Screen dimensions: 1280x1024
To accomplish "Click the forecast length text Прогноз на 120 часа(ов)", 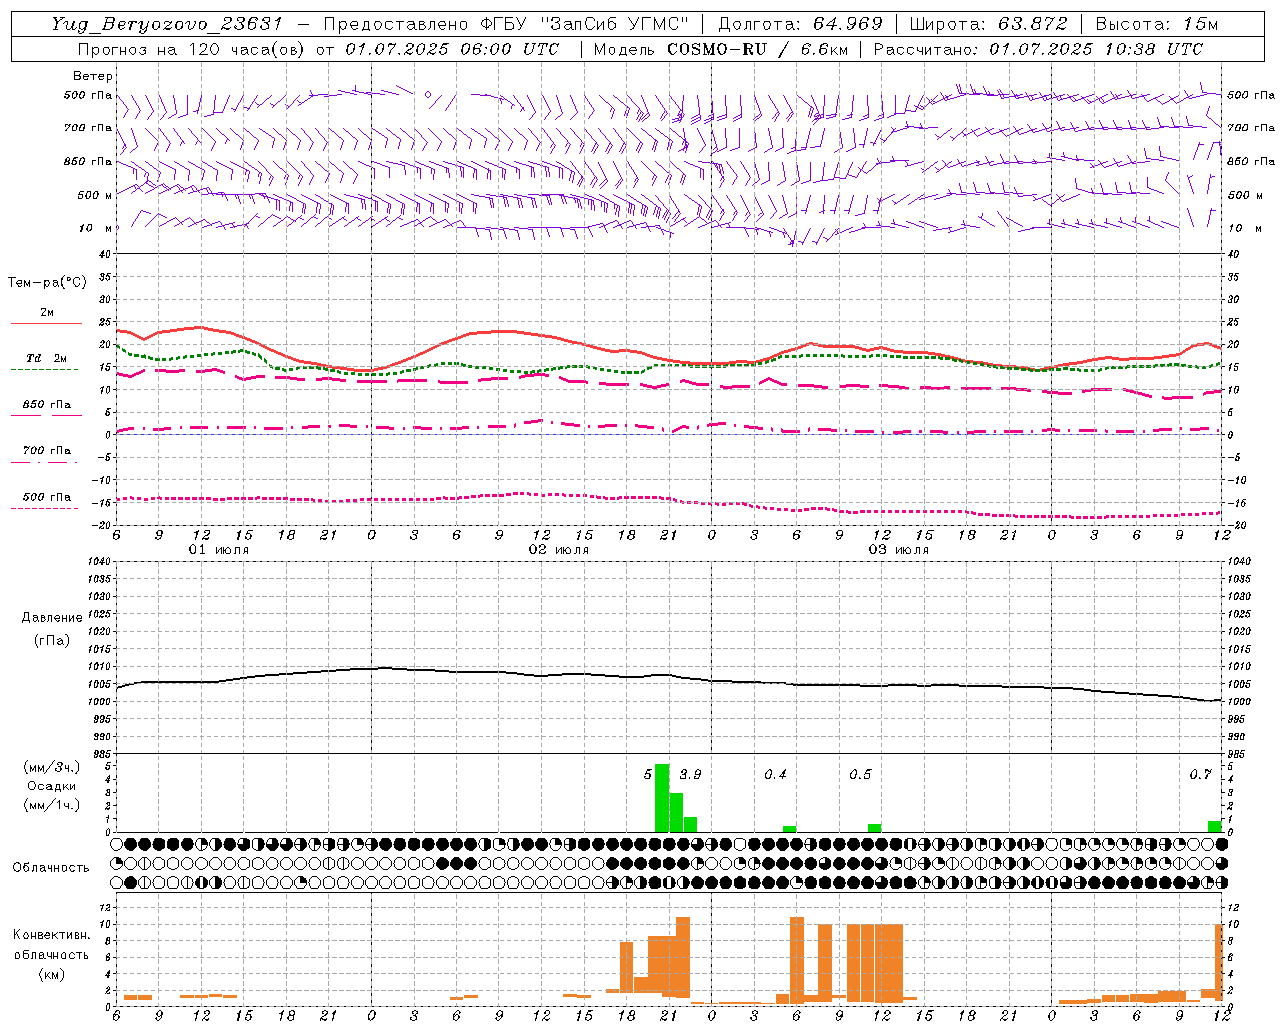I will click(x=190, y=49).
